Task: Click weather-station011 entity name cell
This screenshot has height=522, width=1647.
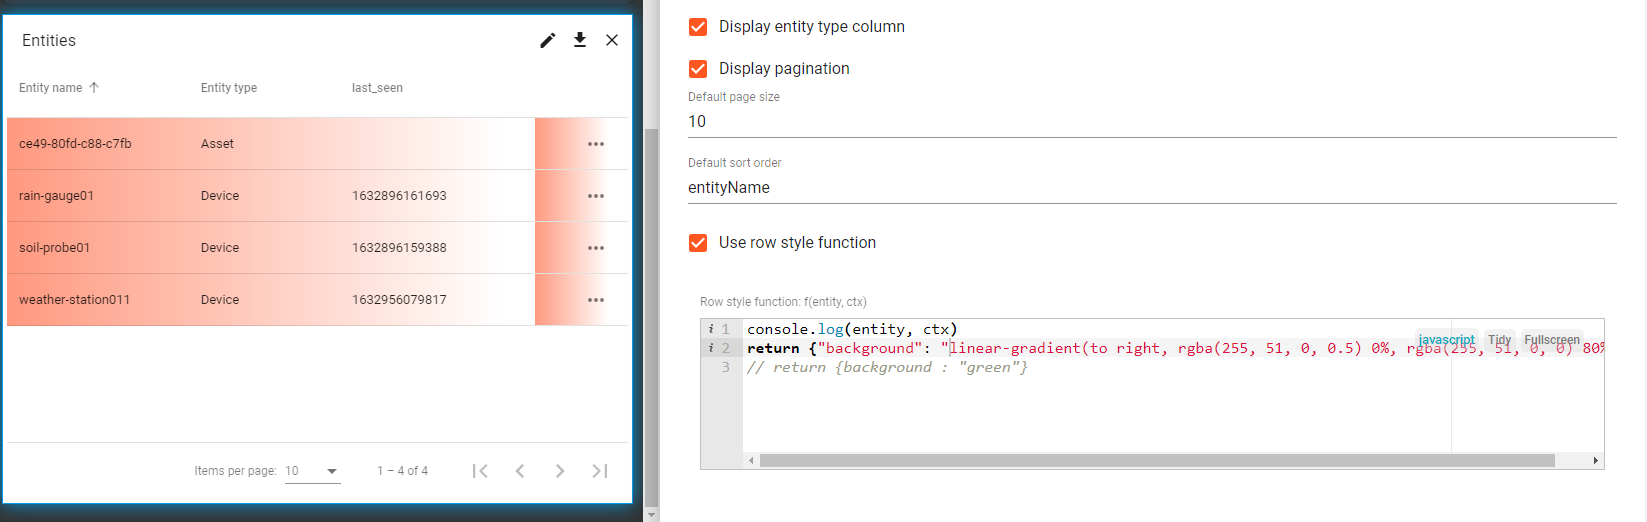Action: 74,300
